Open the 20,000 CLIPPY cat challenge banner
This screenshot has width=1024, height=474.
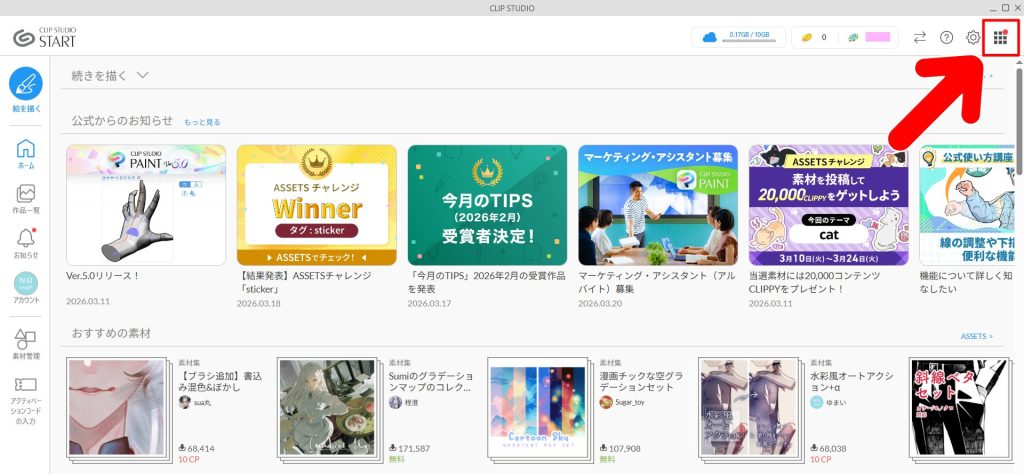[x=828, y=205]
